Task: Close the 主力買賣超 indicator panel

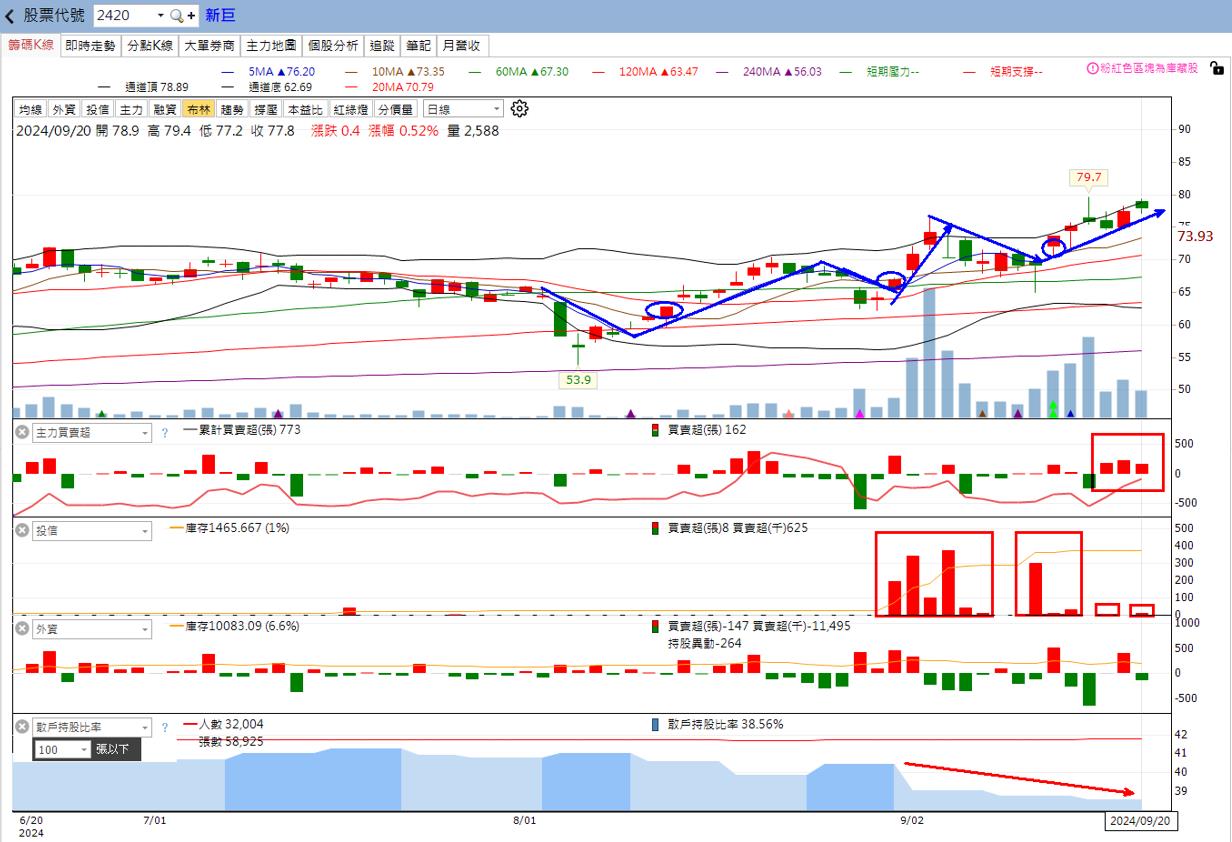Action: (23, 432)
